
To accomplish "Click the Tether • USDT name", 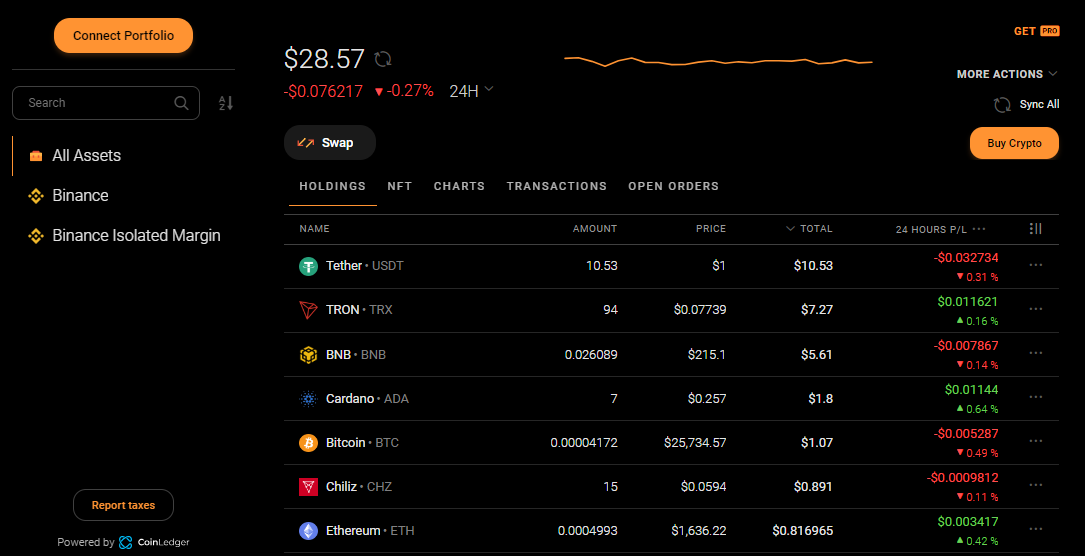I will click(x=365, y=266).
